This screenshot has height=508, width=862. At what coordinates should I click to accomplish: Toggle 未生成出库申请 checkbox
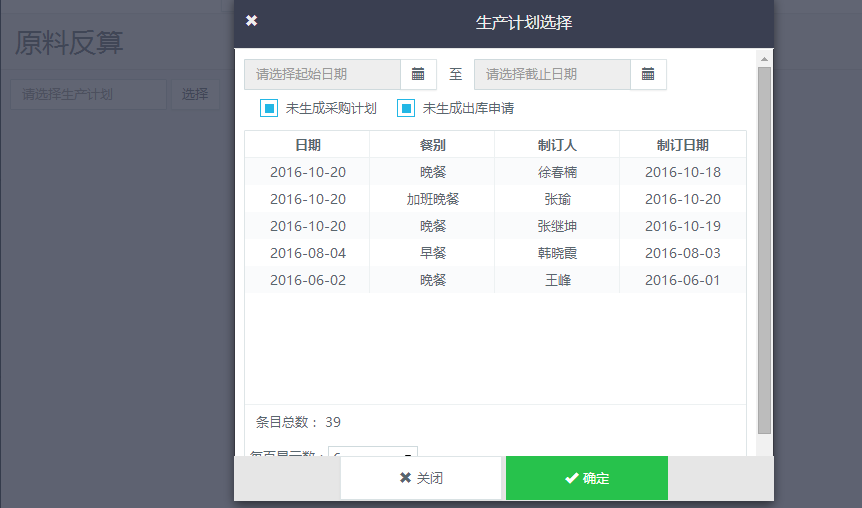coord(406,108)
